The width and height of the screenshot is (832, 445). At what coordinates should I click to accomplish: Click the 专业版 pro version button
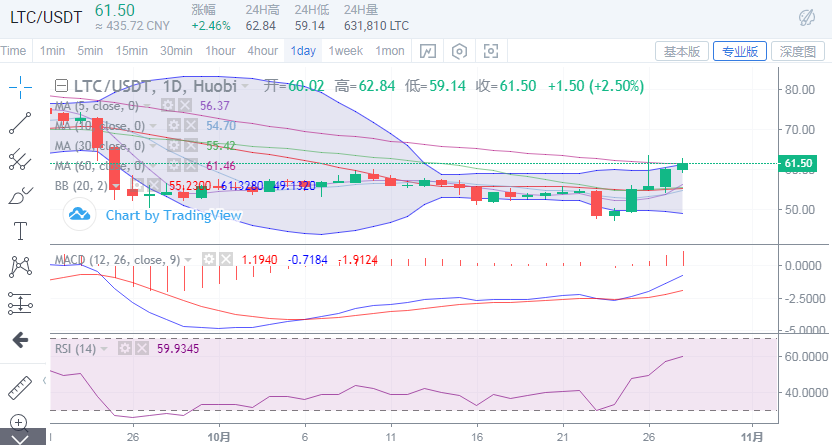point(740,51)
